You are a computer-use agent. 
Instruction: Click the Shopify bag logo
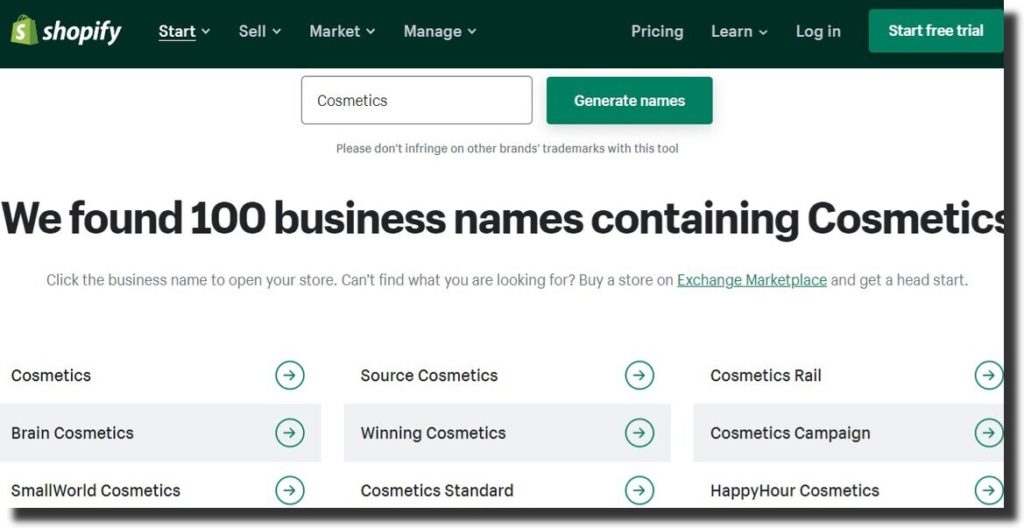click(x=24, y=30)
